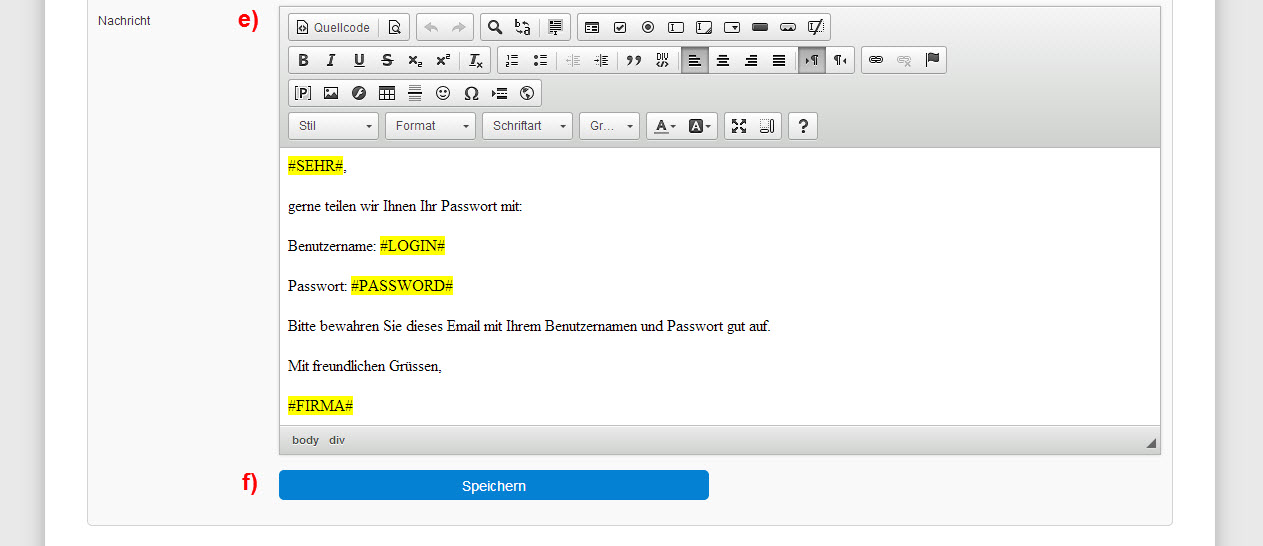Open the Format dropdown
The height and width of the screenshot is (546, 1263).
(430, 126)
